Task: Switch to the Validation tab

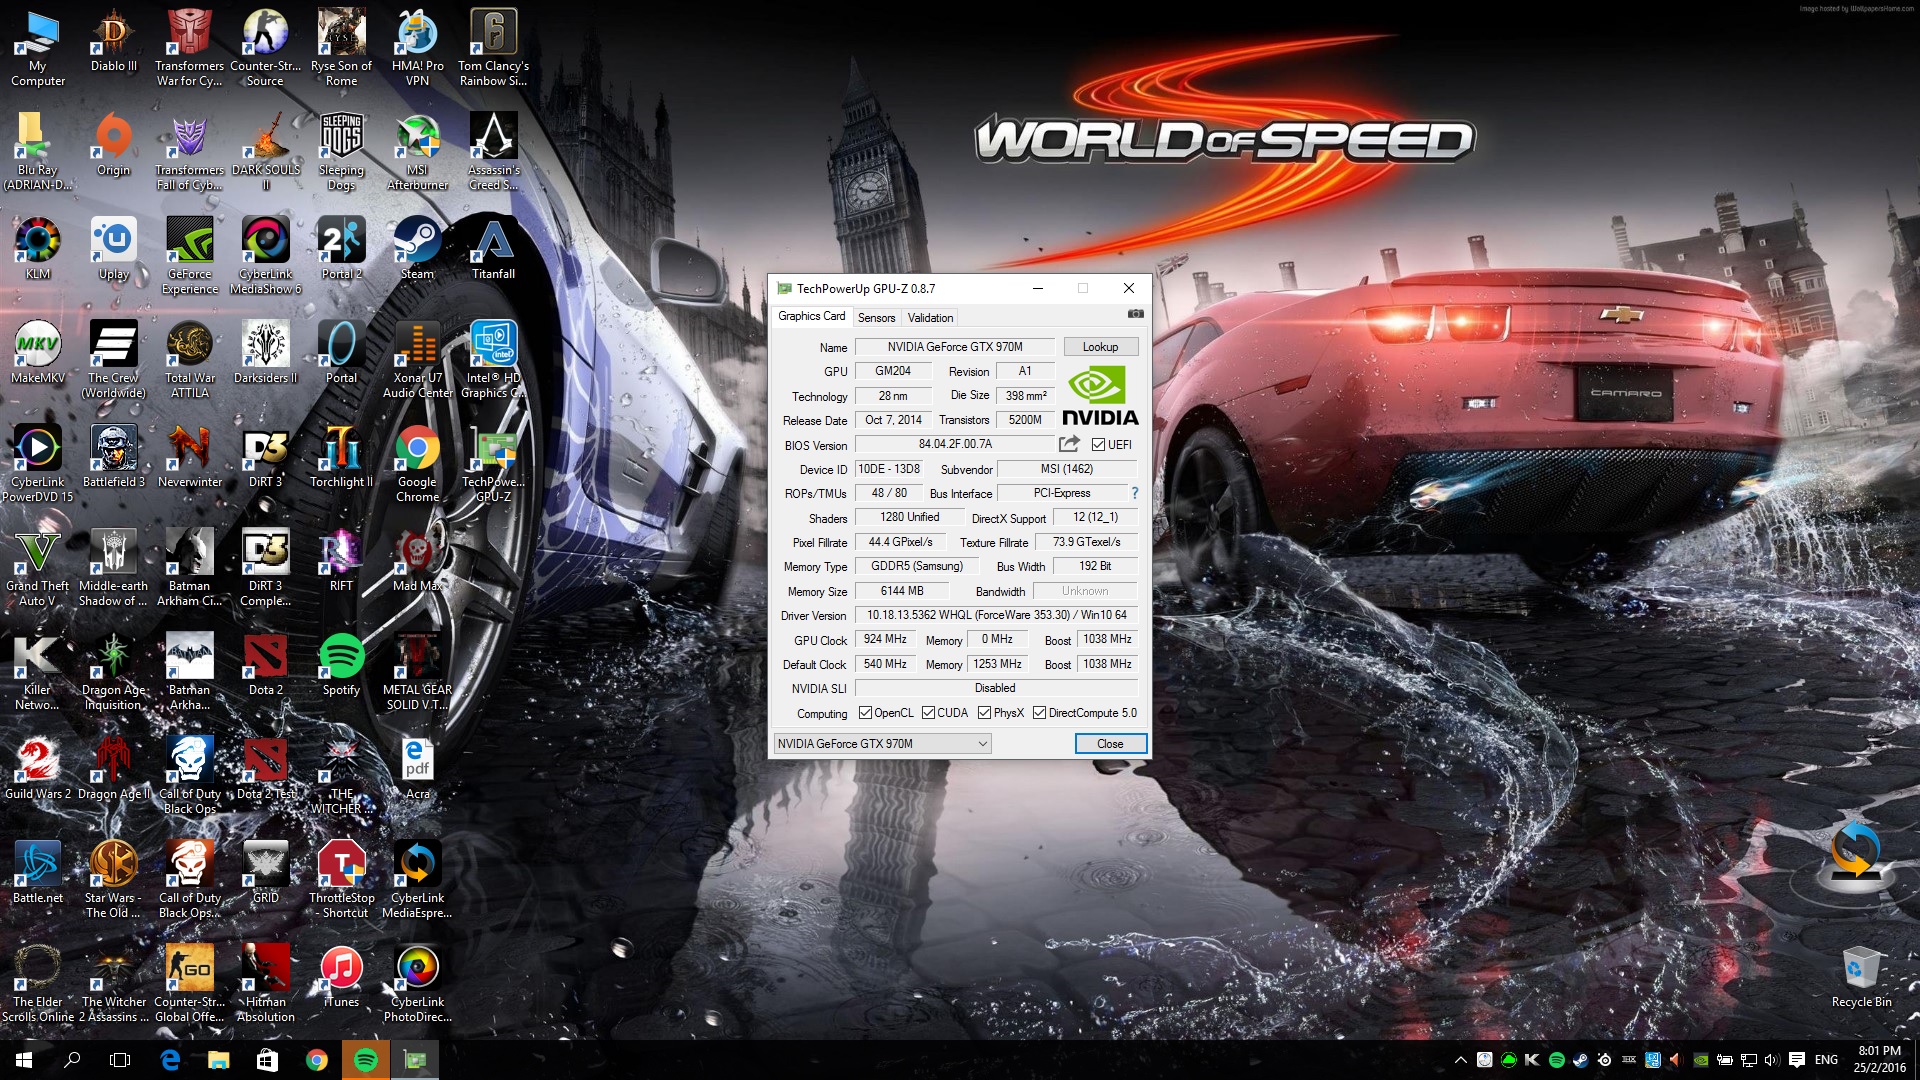Action: coord(930,318)
